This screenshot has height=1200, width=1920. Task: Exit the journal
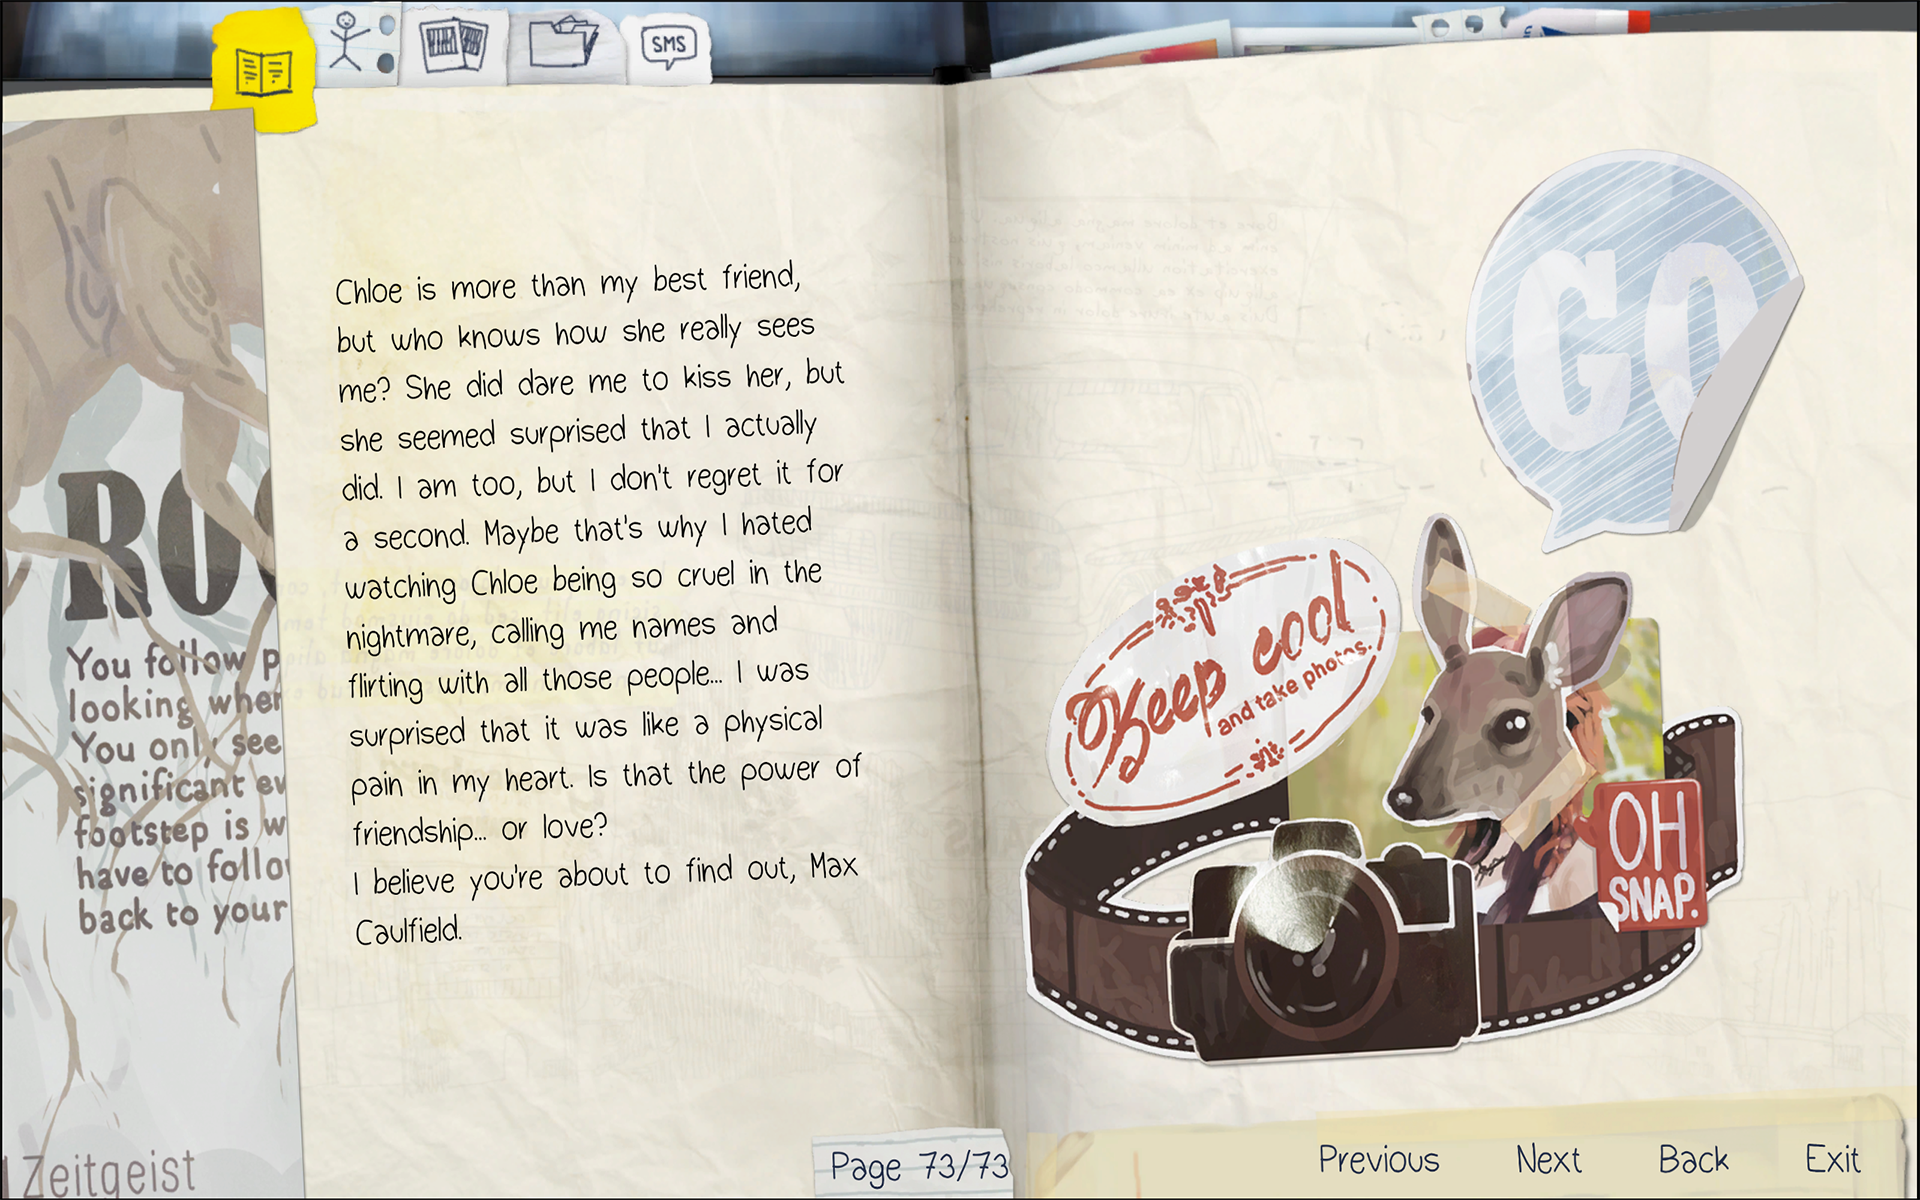coord(1832,1160)
